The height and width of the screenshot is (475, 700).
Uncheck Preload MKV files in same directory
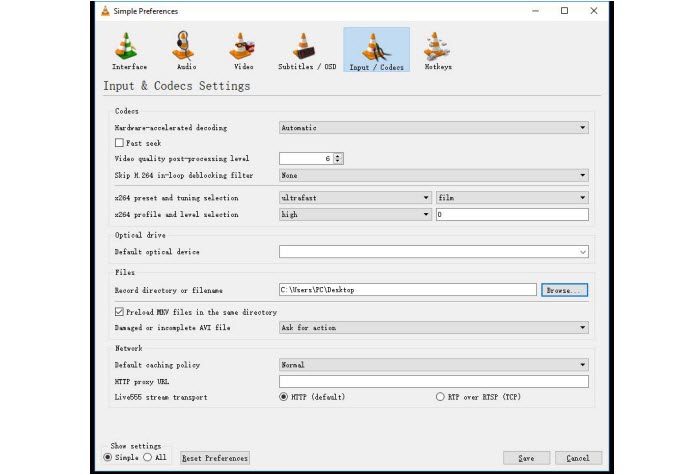pos(119,312)
